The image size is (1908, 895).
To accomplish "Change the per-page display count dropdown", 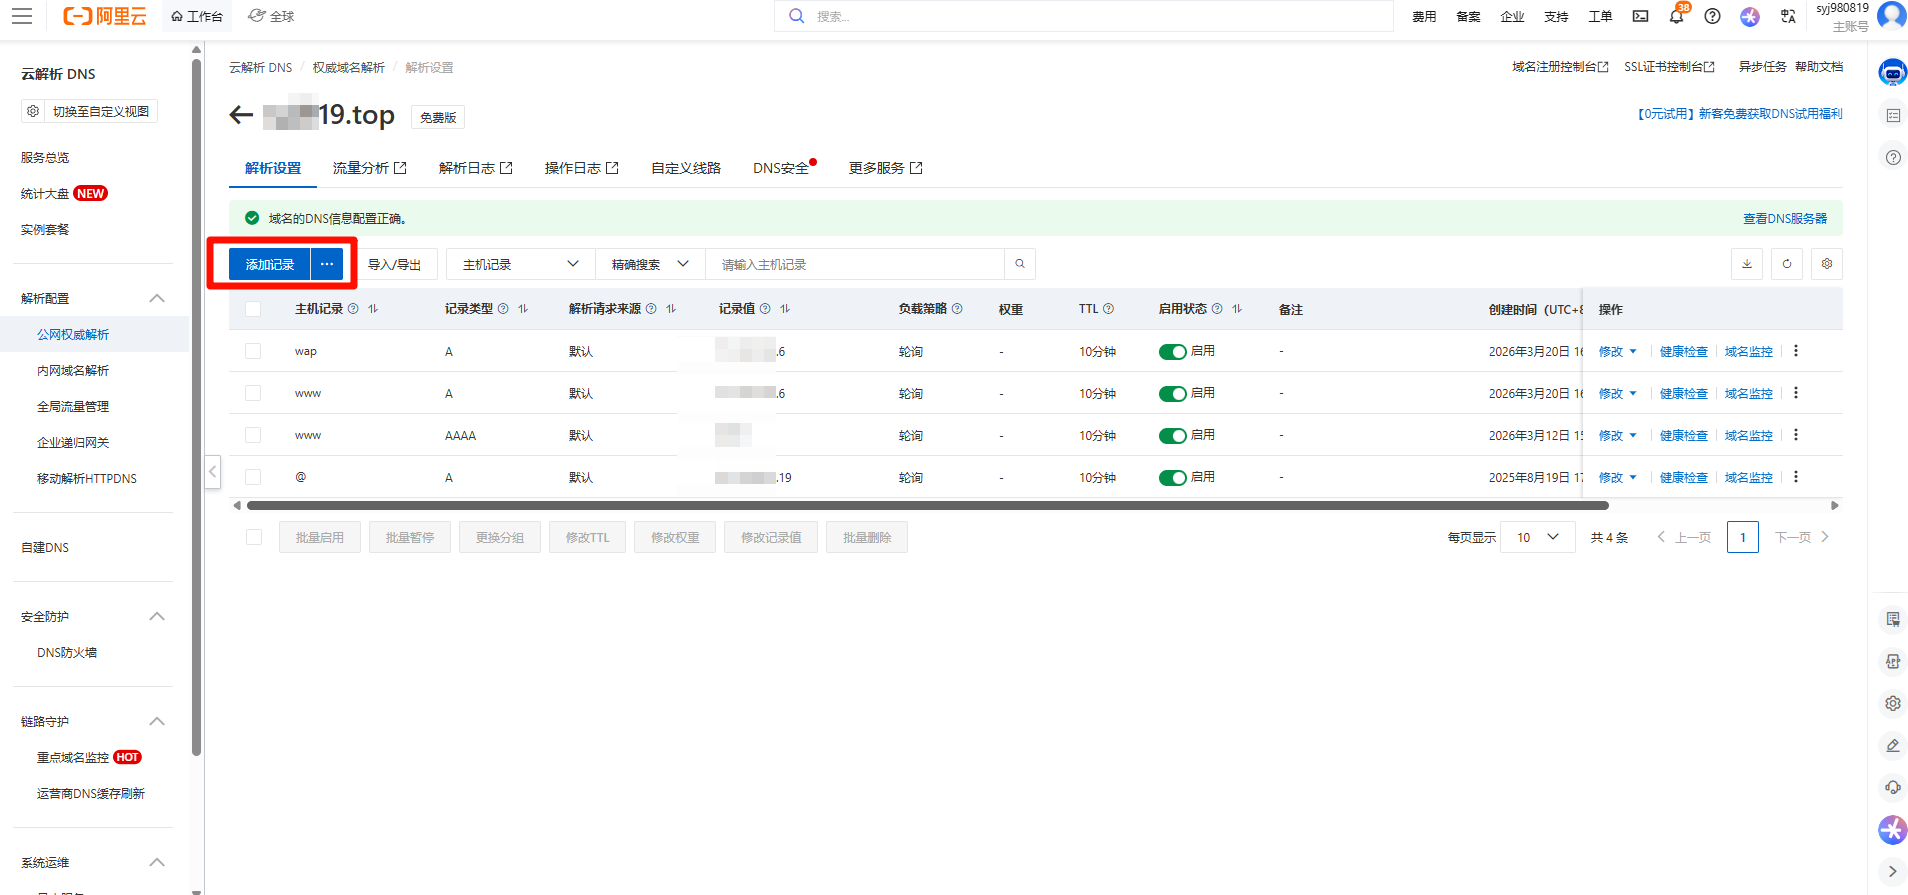I will [x=1537, y=537].
